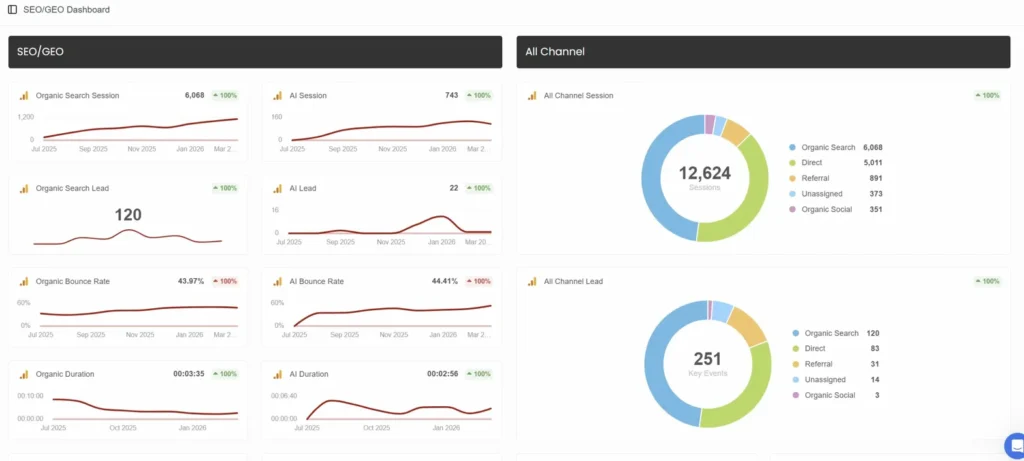Toggle Organic Social in Lead legend
The image size is (1024, 461).
(x=824, y=395)
